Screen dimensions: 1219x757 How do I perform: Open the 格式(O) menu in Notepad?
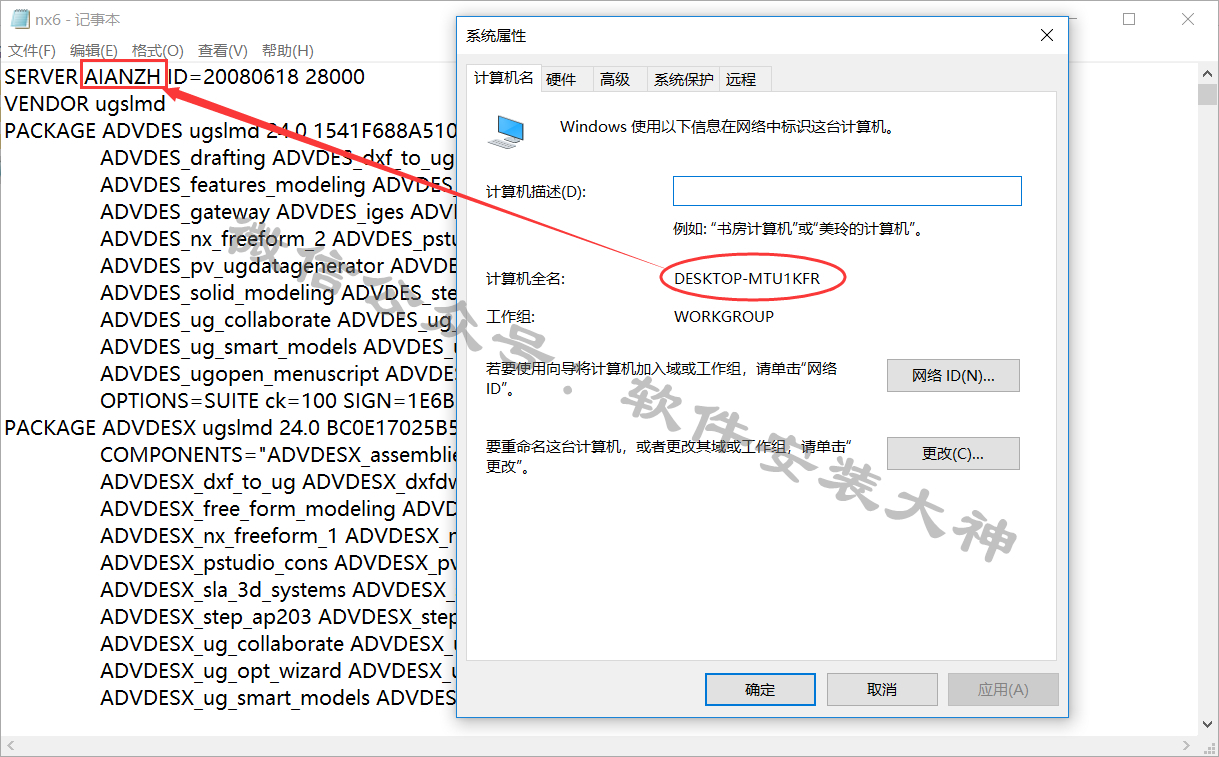click(x=158, y=50)
